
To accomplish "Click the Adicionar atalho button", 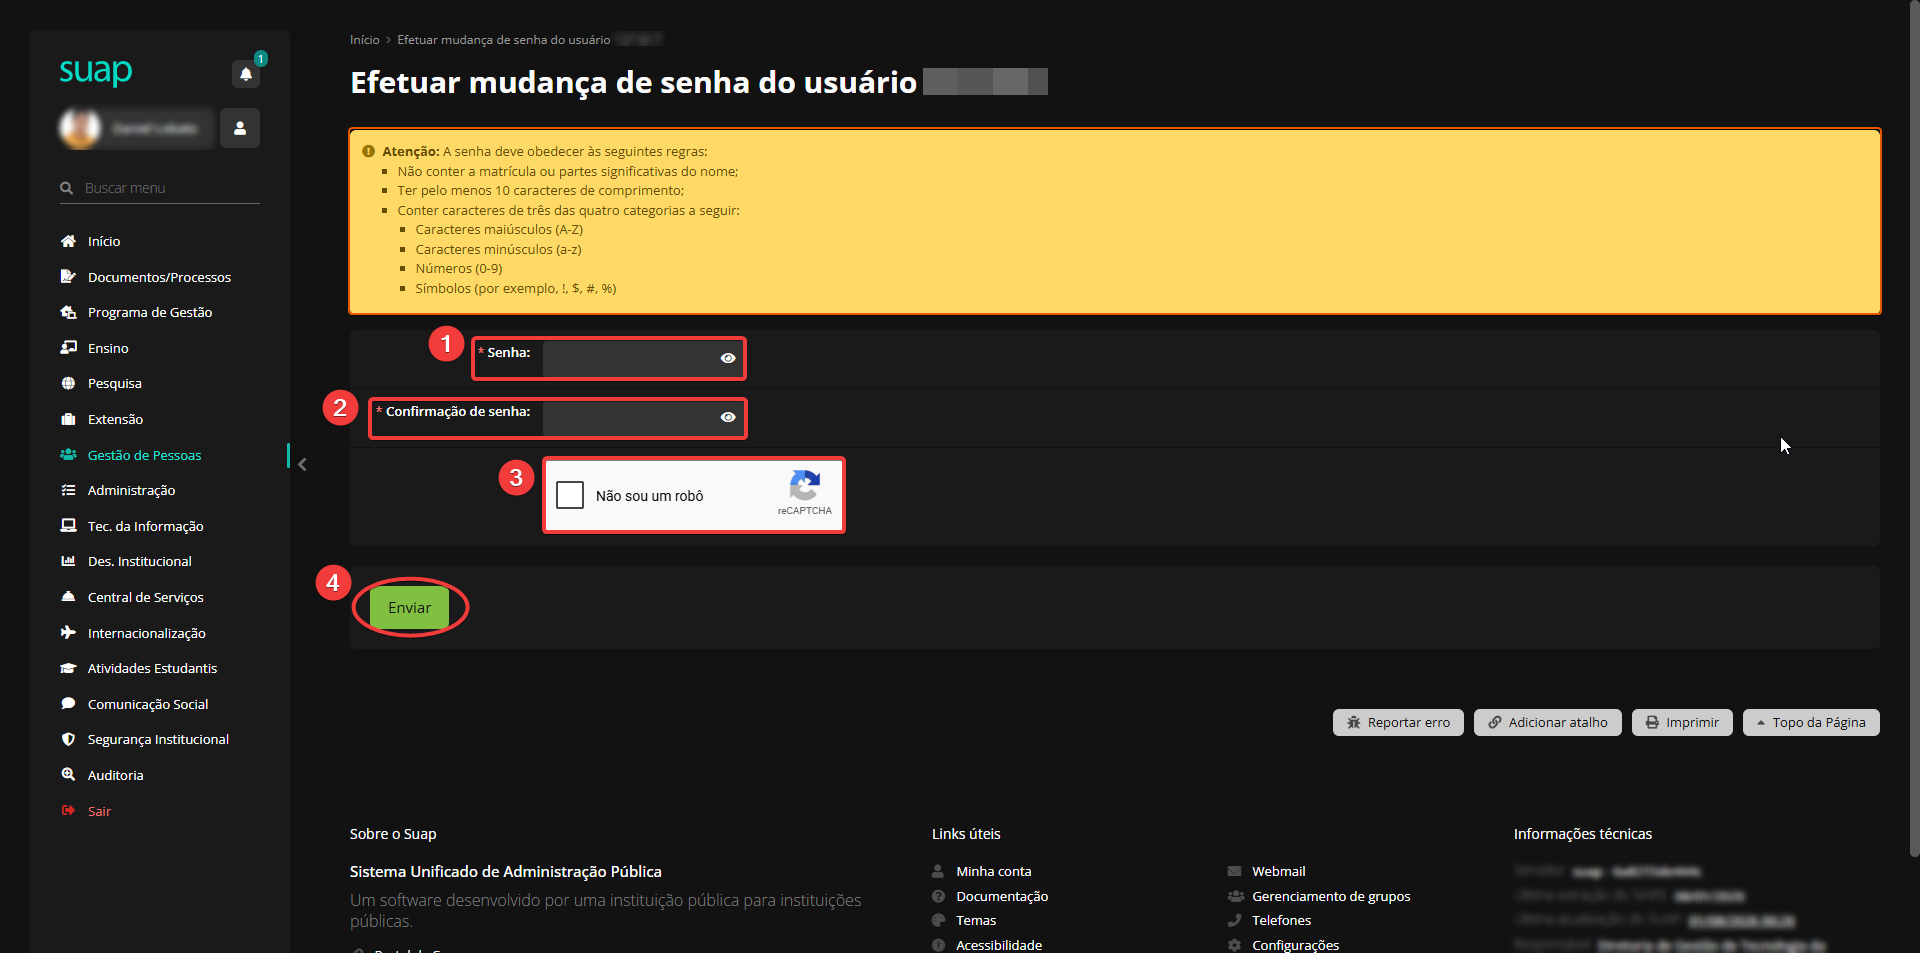I will click(1548, 722).
